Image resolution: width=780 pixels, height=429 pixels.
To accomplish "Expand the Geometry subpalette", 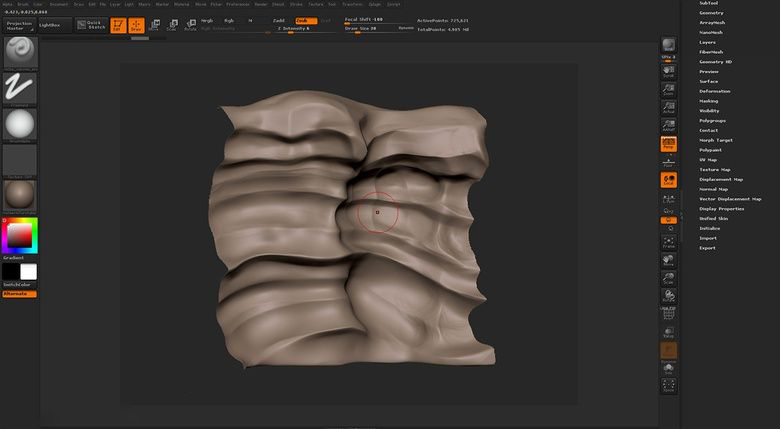I will 712,13.
